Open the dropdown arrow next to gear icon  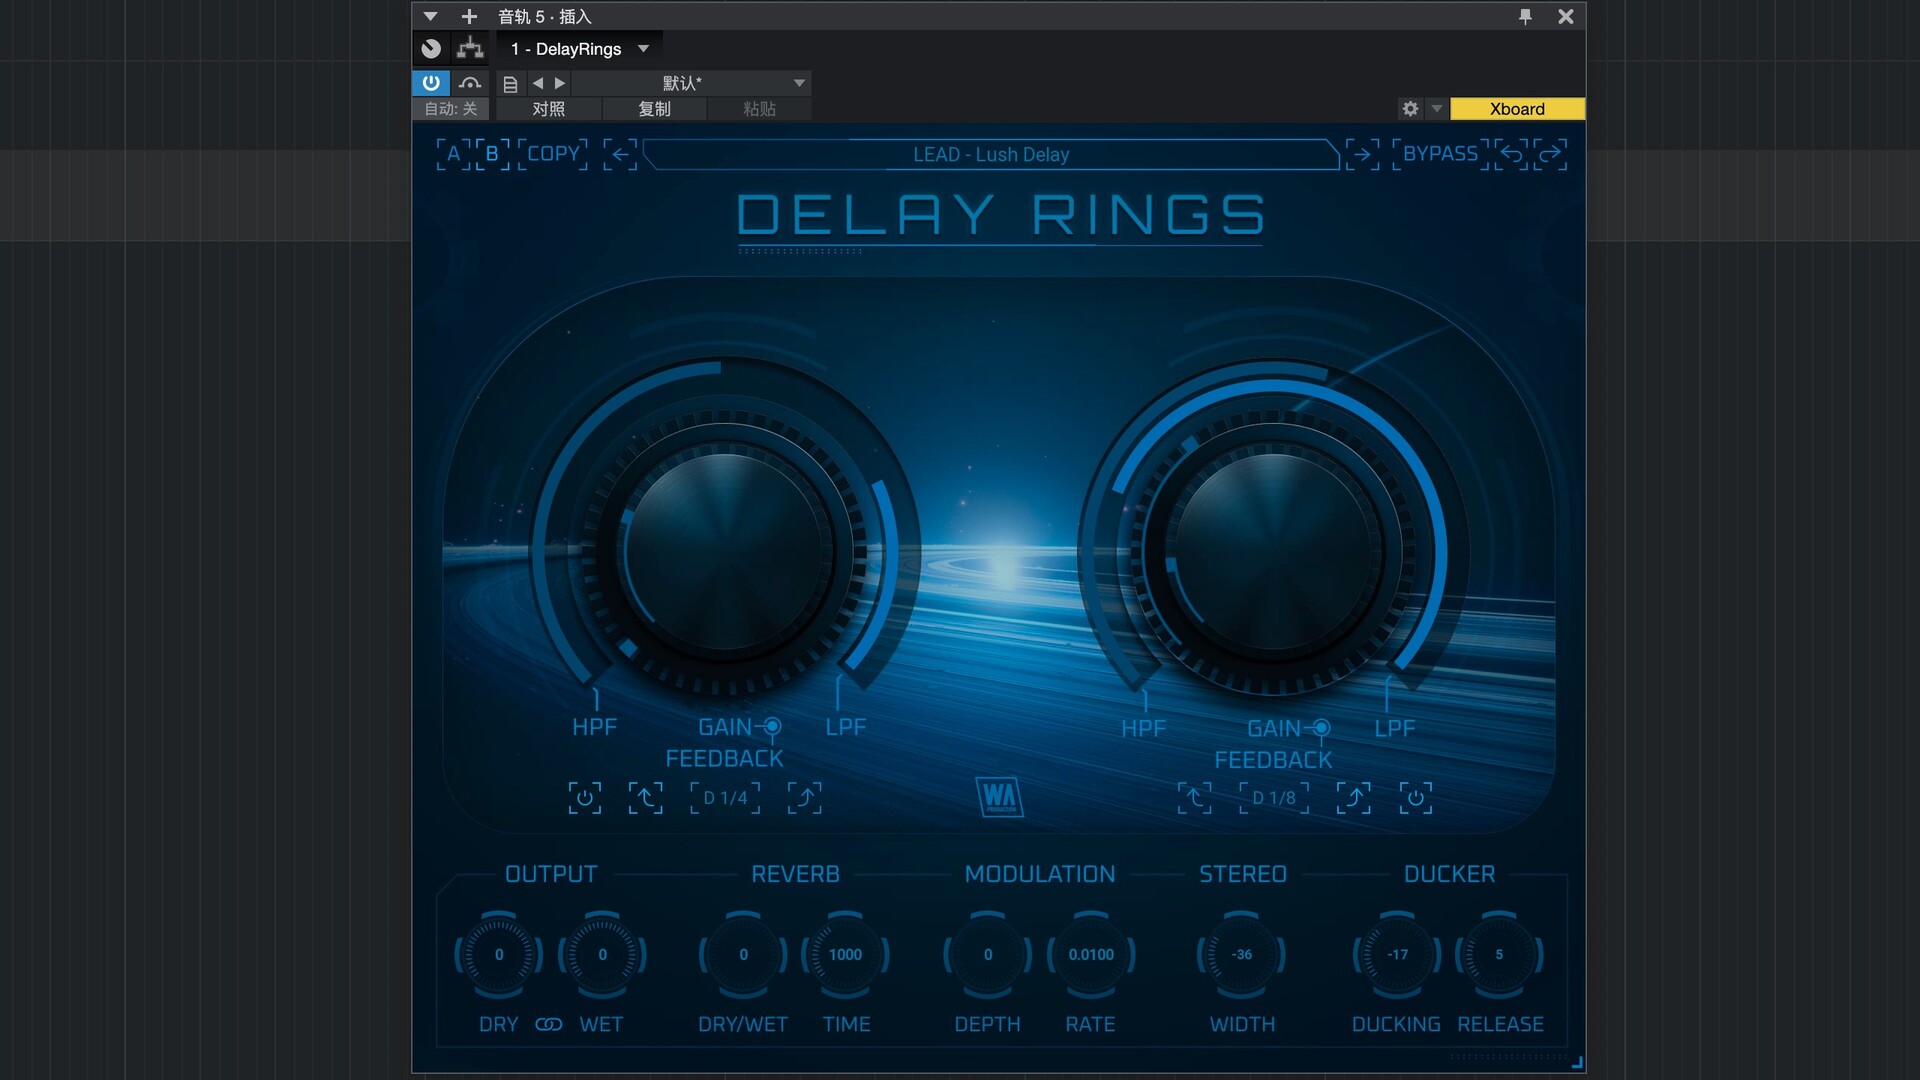click(x=1437, y=108)
